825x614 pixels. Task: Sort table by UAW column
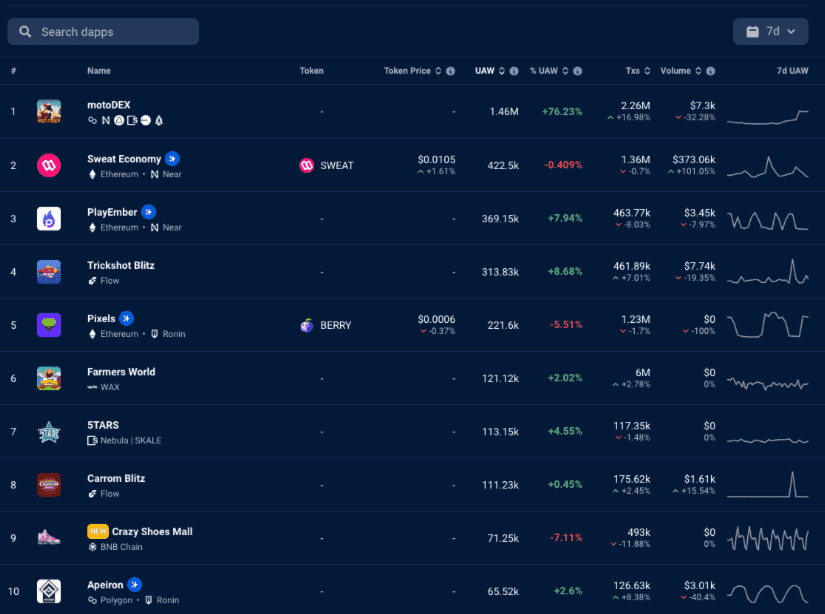click(502, 71)
